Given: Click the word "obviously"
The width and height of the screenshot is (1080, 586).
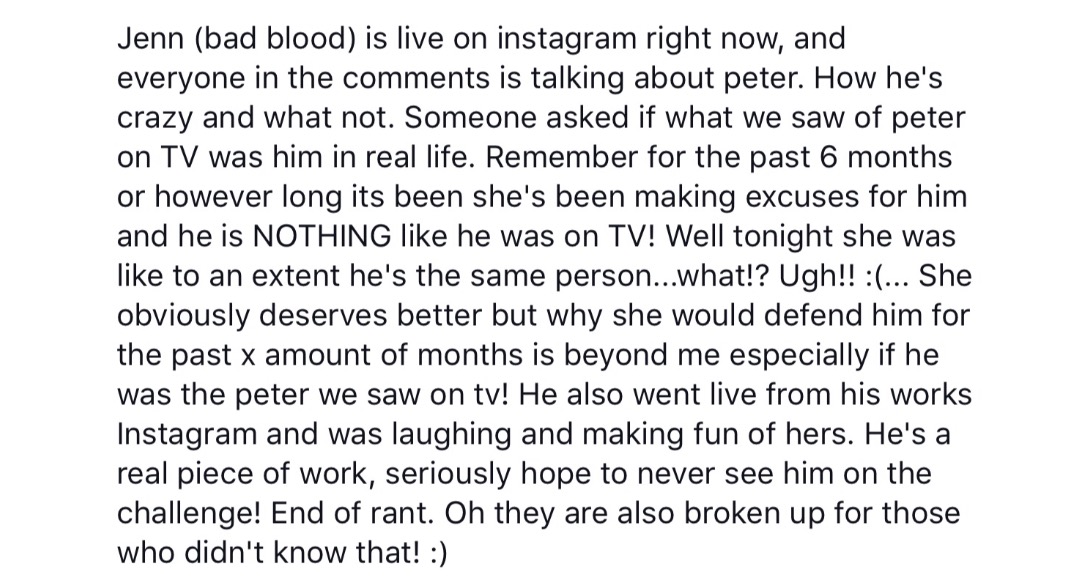Looking at the screenshot, I should pyautogui.click(x=184, y=317).
